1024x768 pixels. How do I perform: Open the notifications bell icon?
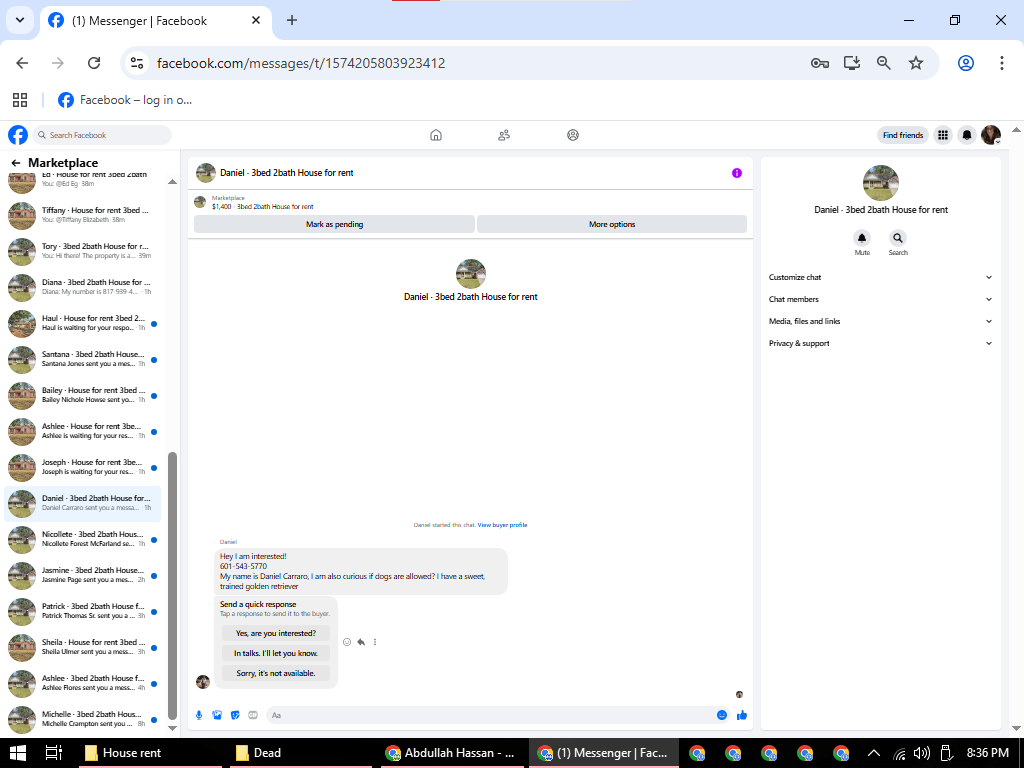tap(967, 135)
